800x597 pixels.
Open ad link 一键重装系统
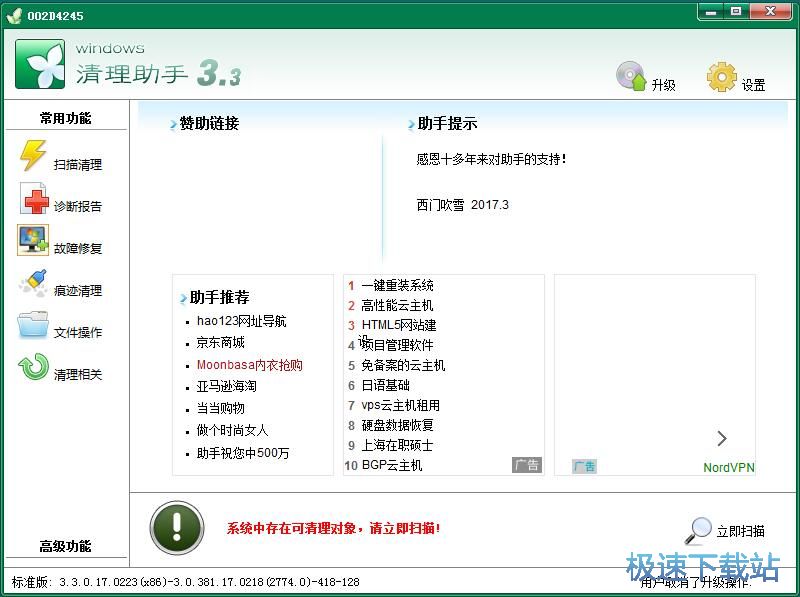(x=397, y=285)
